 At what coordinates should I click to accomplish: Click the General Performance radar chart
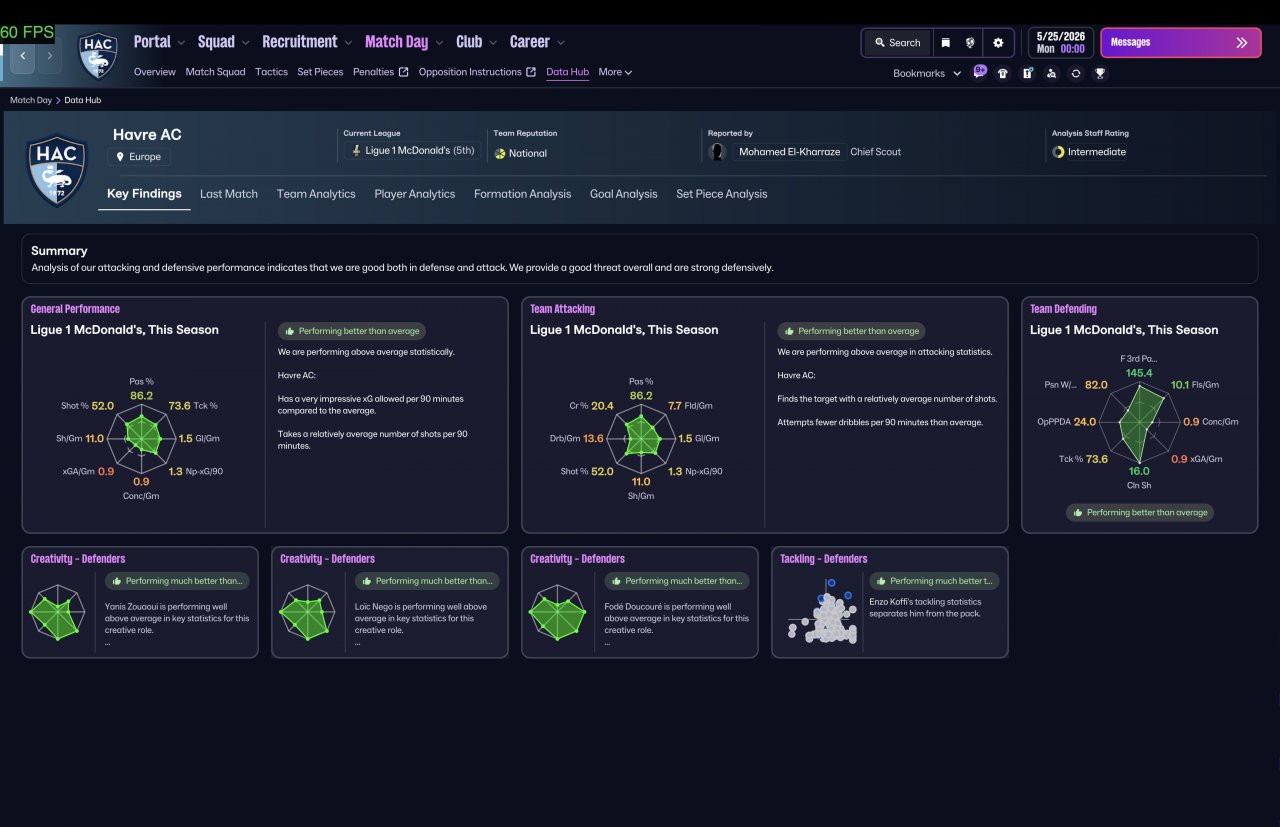tap(141, 437)
